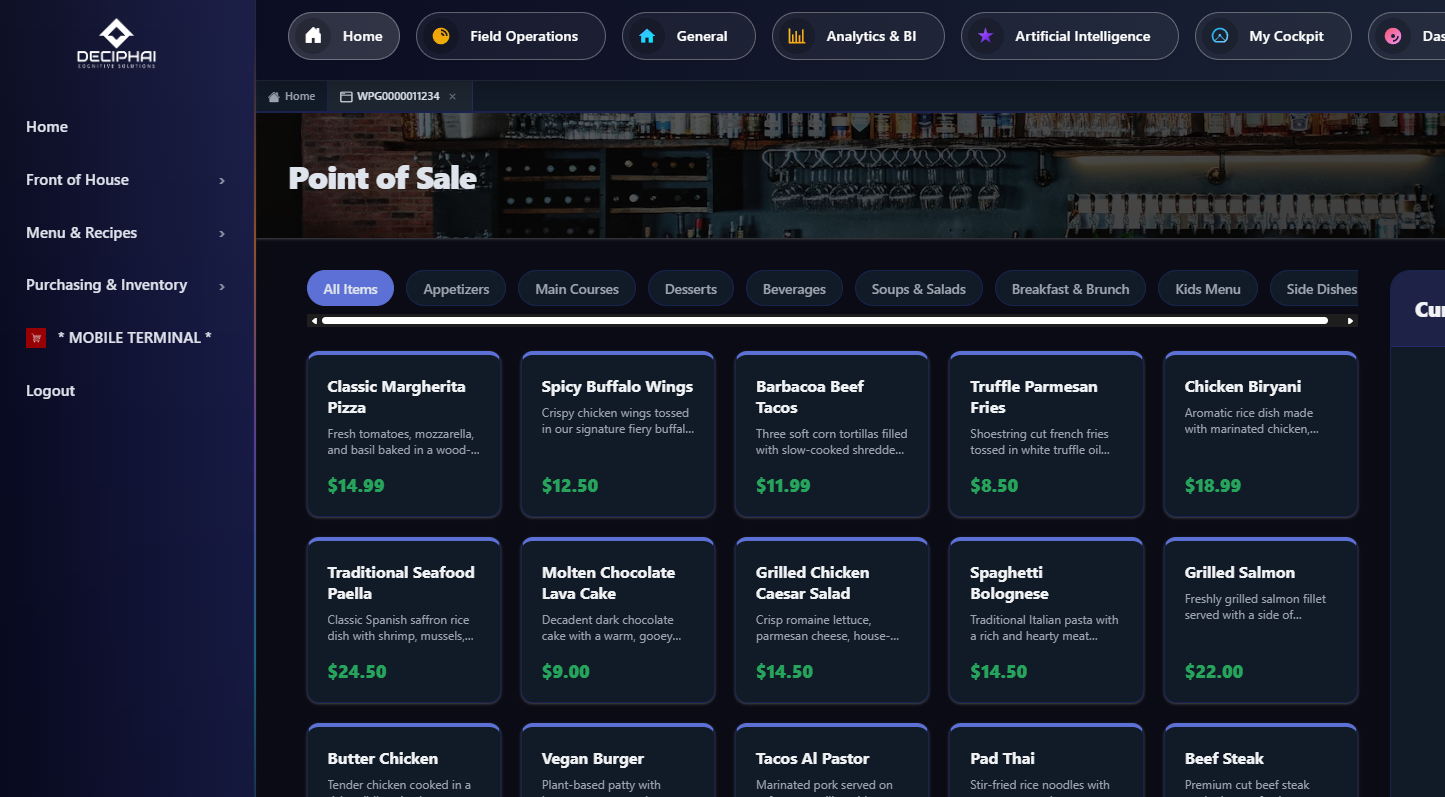Switch to the Home page tab
Screen dimensions: 1445x797
click(x=292, y=97)
